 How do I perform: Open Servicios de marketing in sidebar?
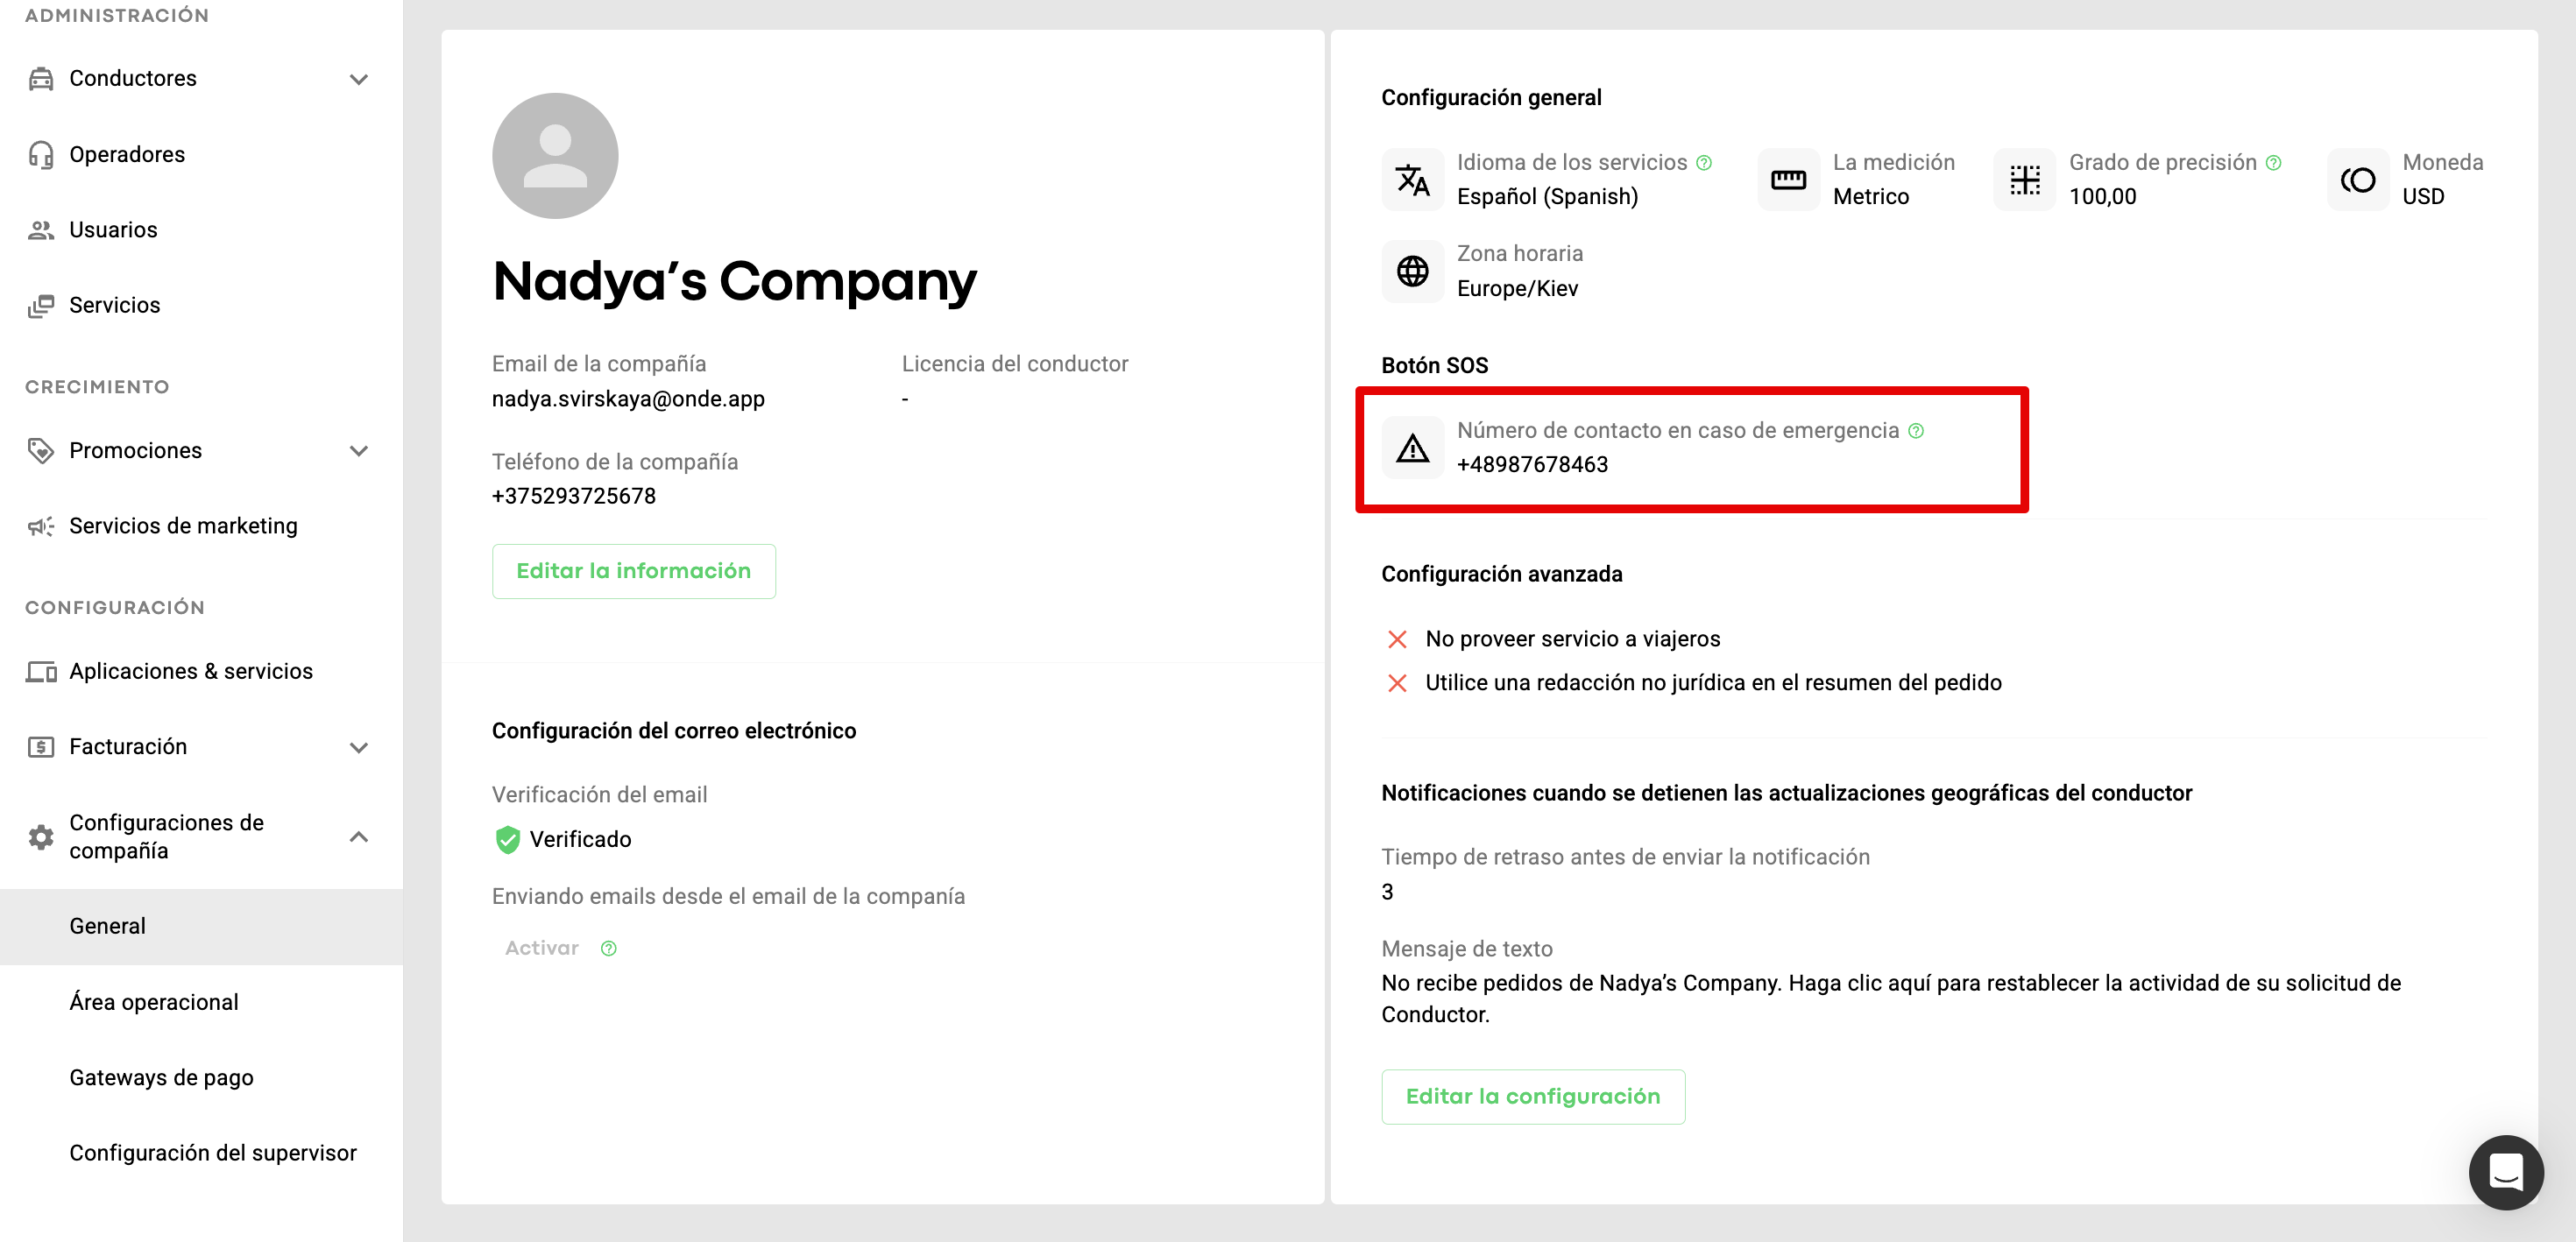point(183,526)
